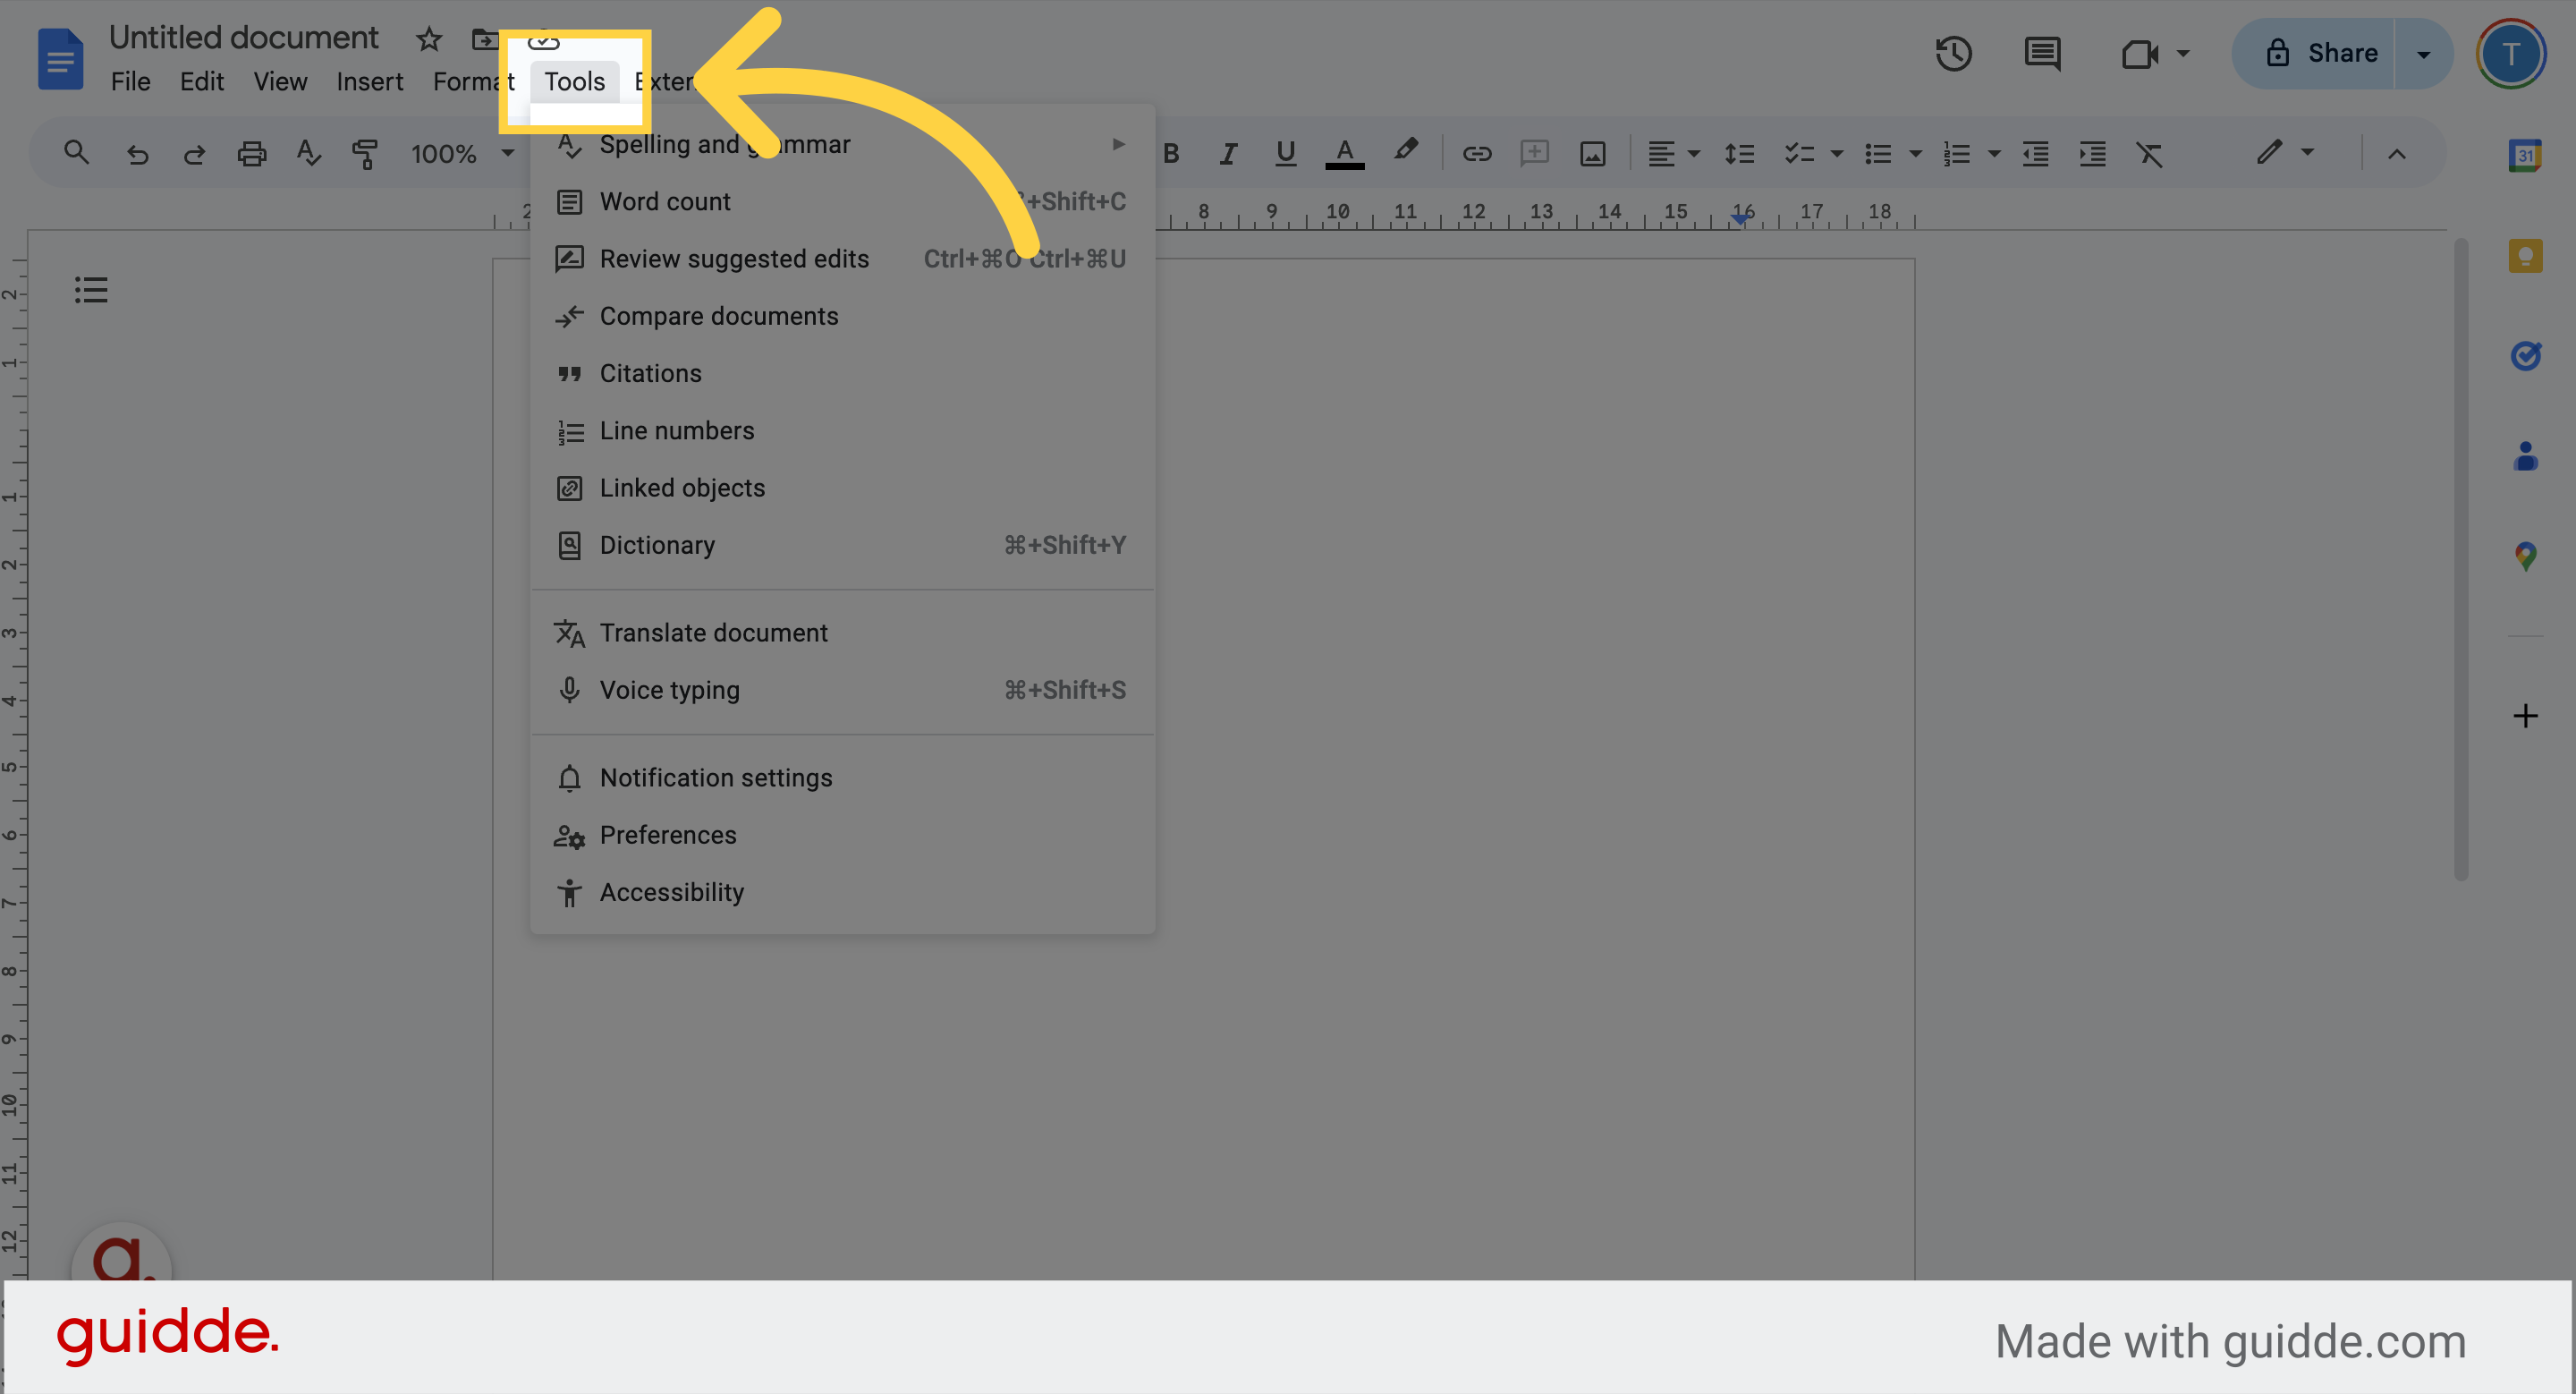Click the version history clock icon
This screenshot has height=1394, width=2576.
[1953, 53]
